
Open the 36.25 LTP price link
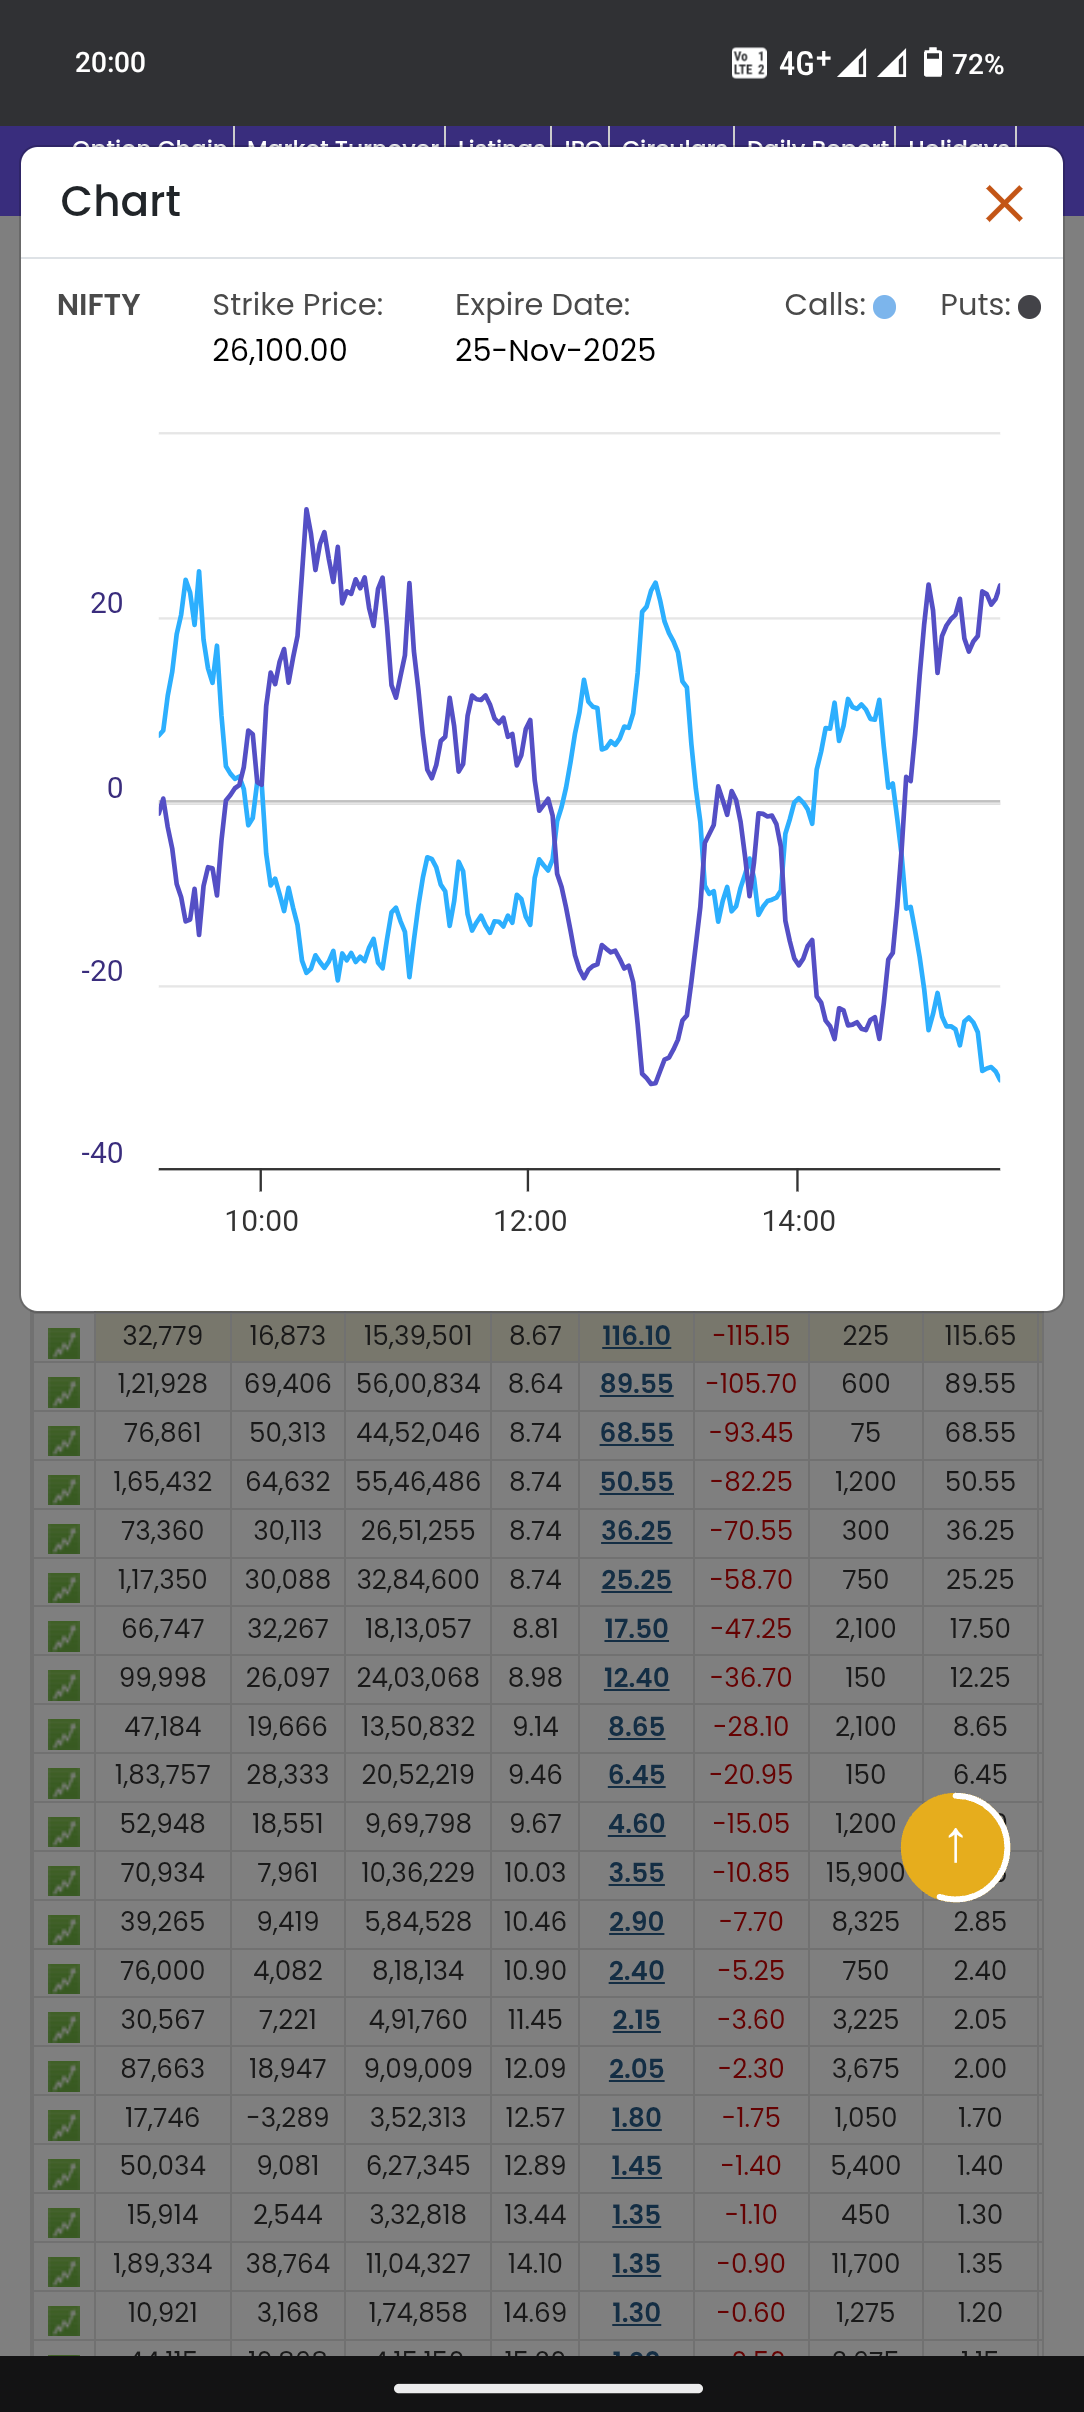pyautogui.click(x=636, y=1531)
